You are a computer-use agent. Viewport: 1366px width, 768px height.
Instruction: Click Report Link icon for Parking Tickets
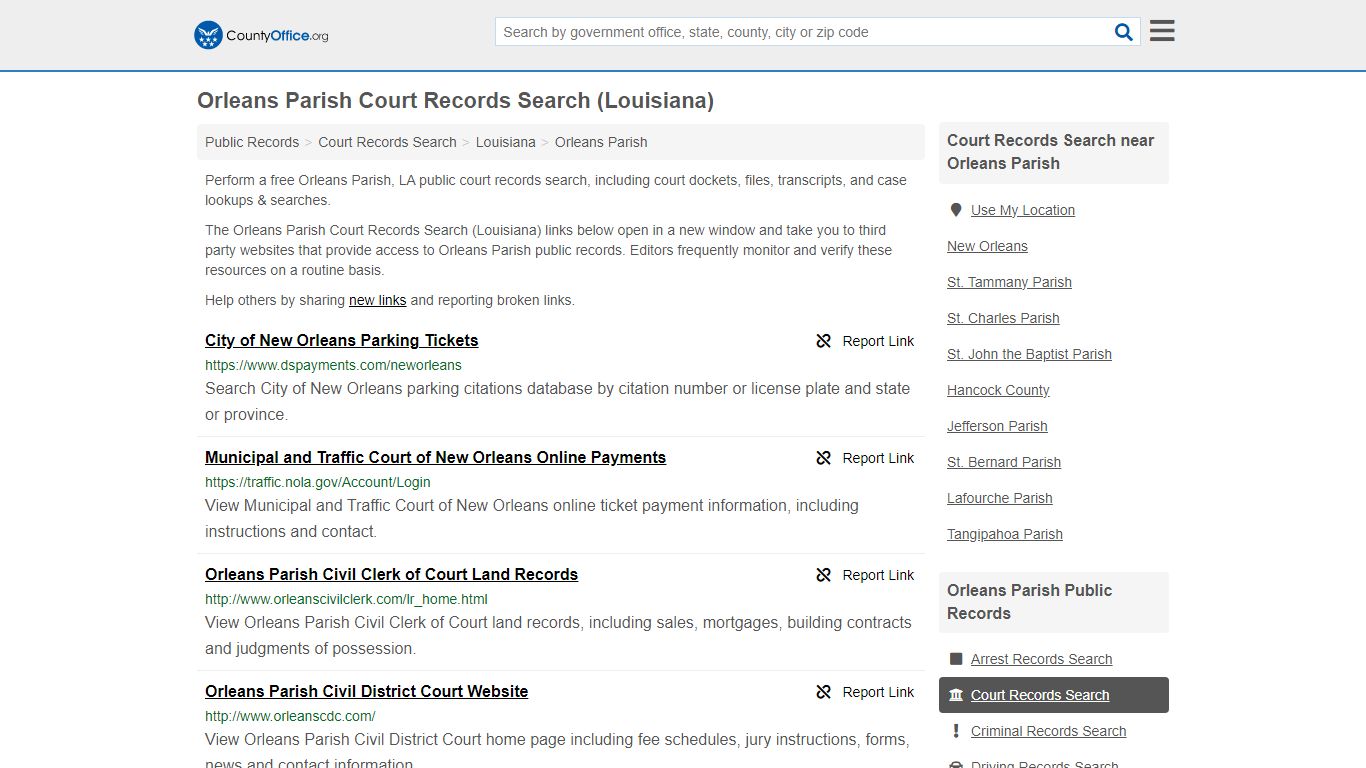pos(824,341)
